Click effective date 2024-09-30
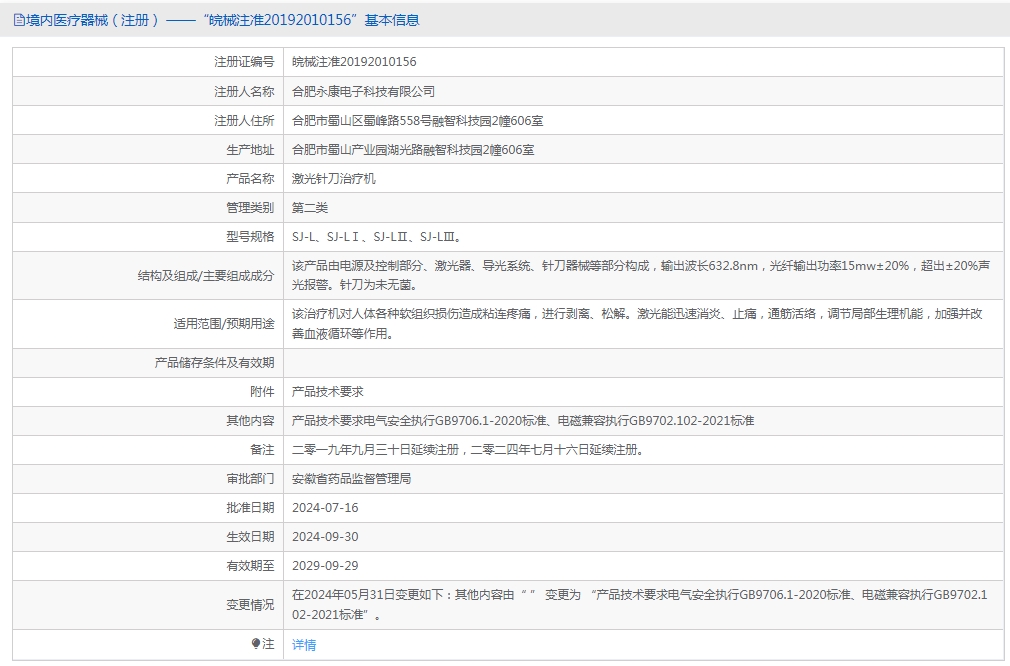This screenshot has height=666, width=1010. click(325, 537)
